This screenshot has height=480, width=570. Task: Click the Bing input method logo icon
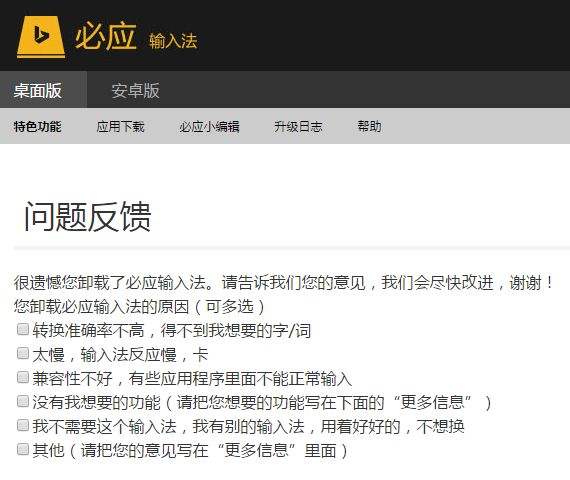click(x=41, y=37)
